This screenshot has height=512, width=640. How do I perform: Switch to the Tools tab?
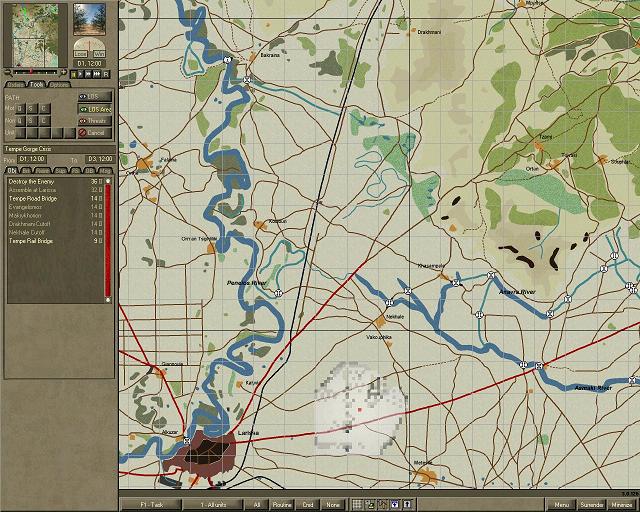[x=37, y=85]
